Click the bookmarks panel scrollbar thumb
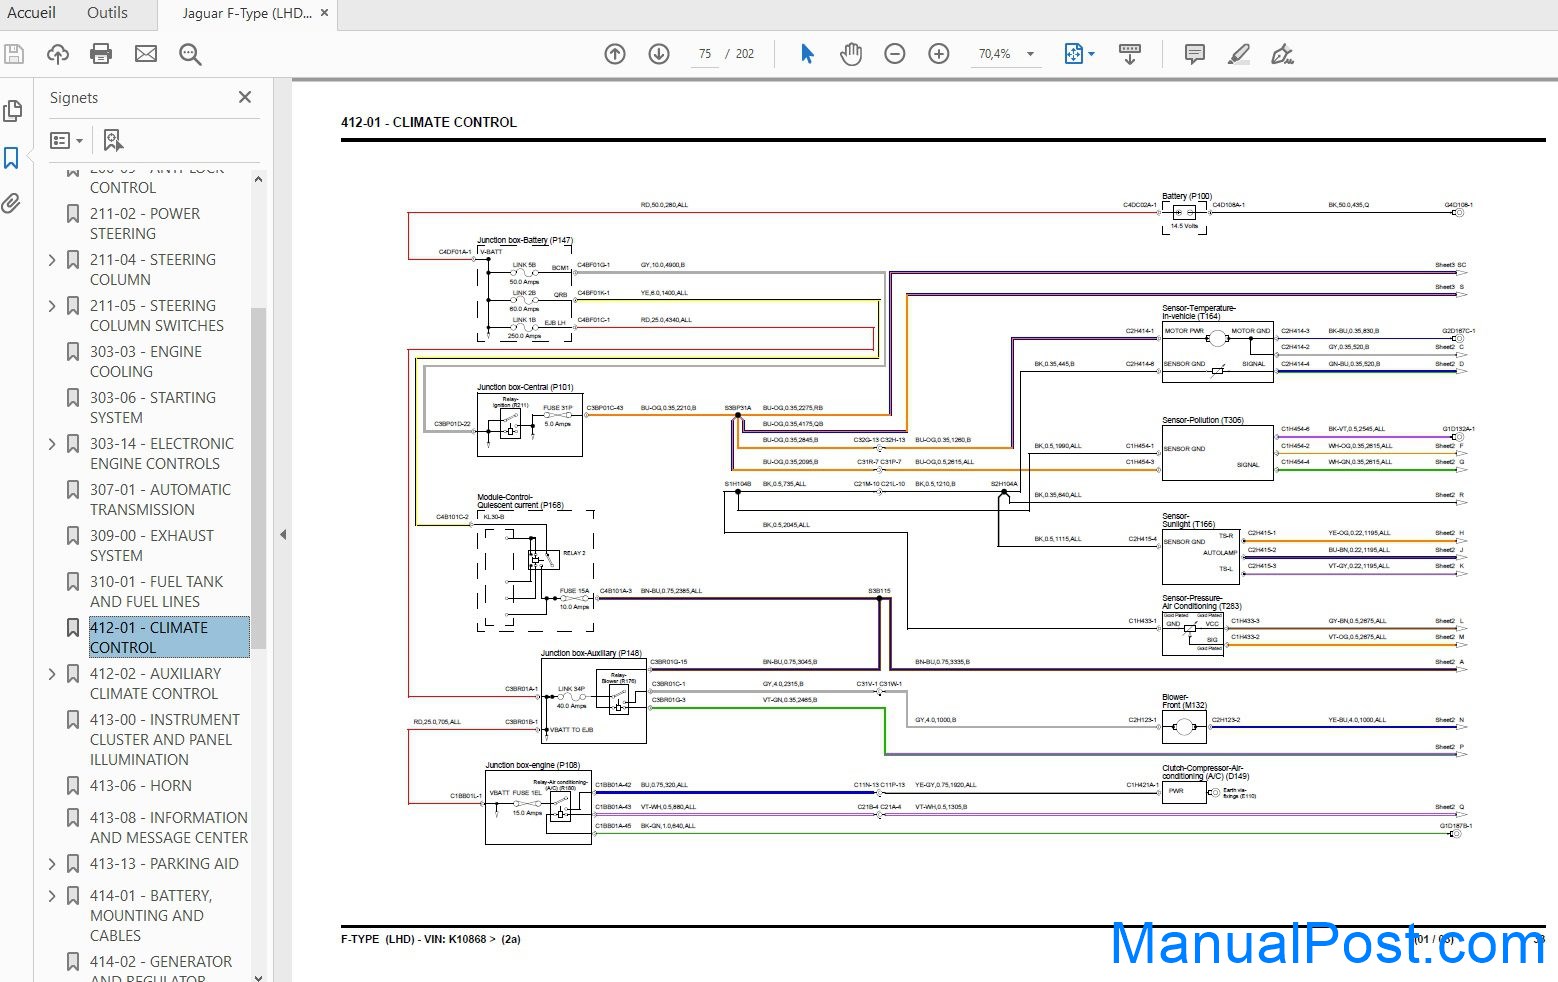 [258, 477]
